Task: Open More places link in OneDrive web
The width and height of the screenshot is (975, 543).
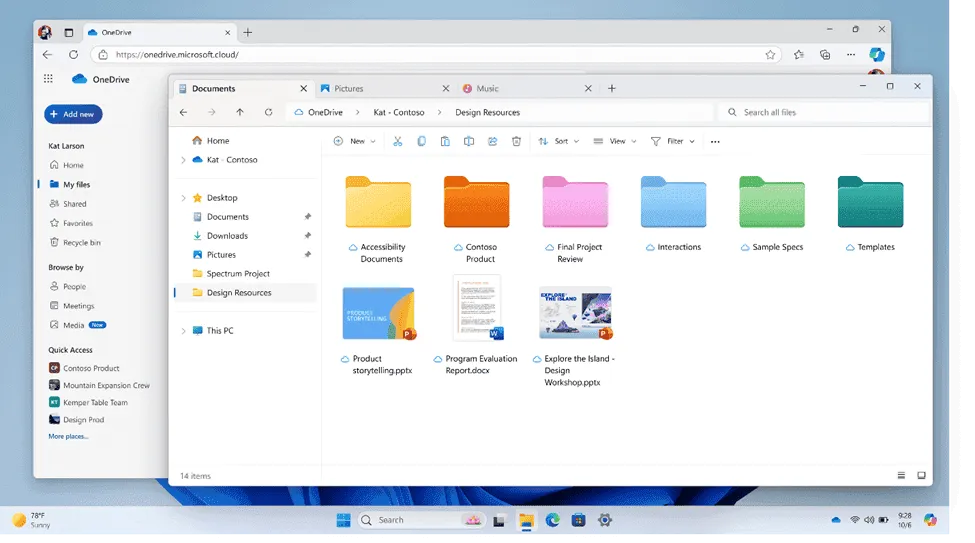Action: 68,437
